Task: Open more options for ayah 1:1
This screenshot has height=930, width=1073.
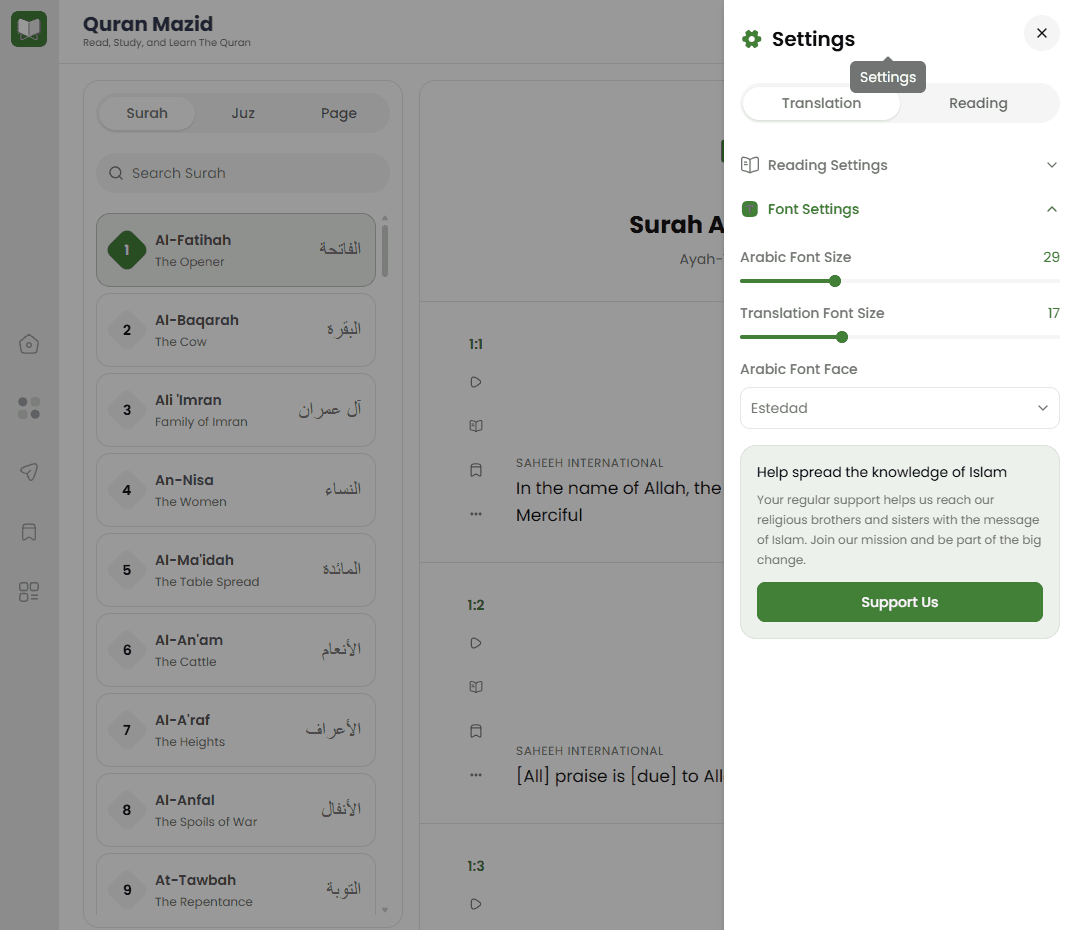Action: (476, 514)
